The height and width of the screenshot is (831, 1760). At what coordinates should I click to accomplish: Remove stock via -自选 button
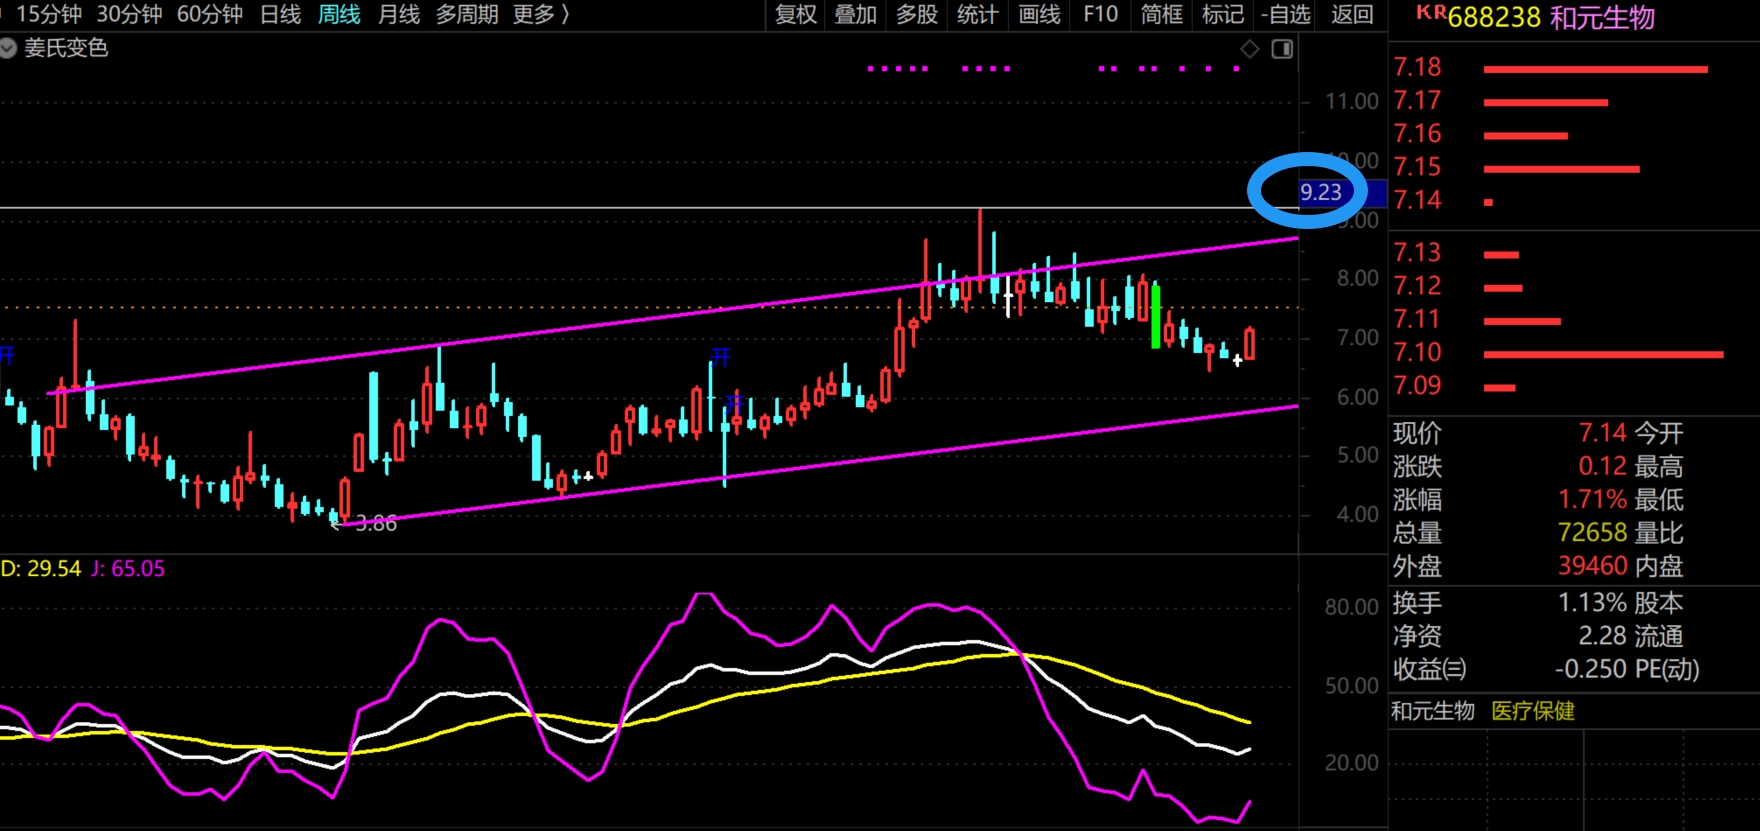point(1286,14)
